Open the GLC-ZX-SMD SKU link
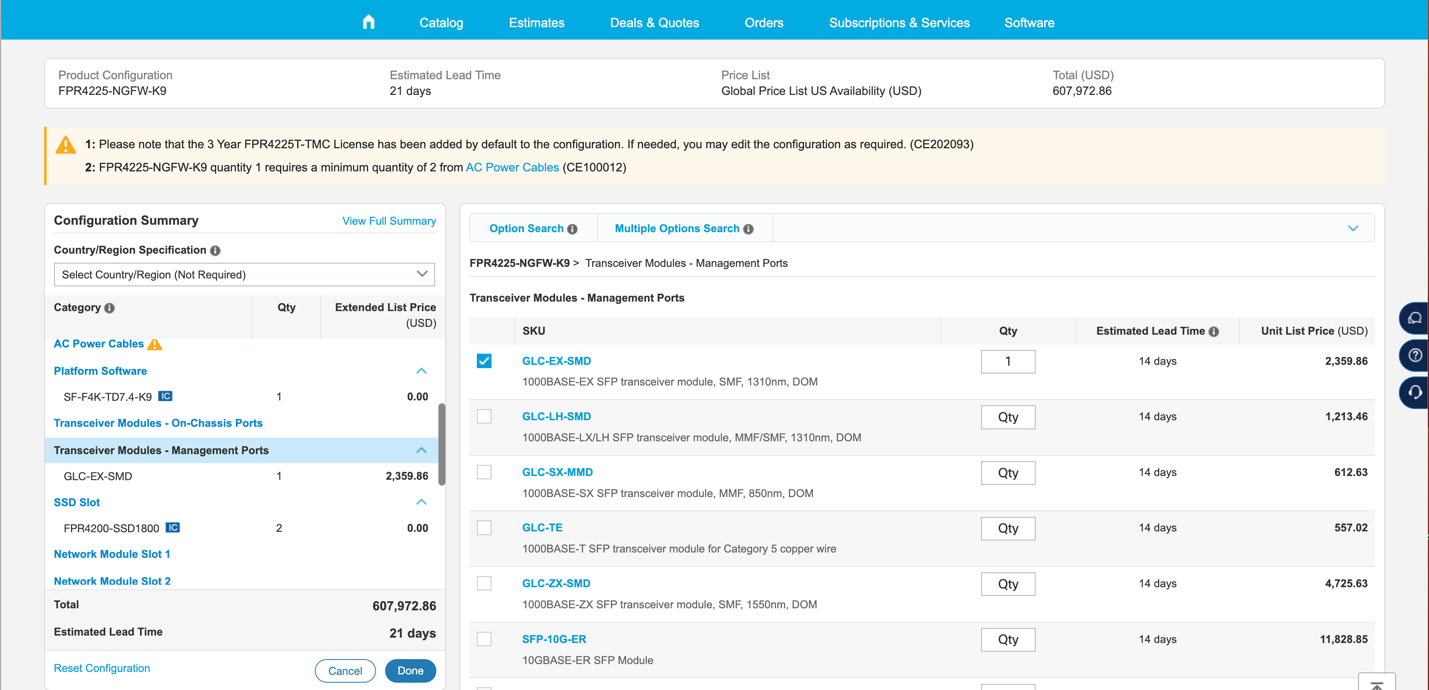Screen dimensions: 1429x690 [x=556, y=583]
